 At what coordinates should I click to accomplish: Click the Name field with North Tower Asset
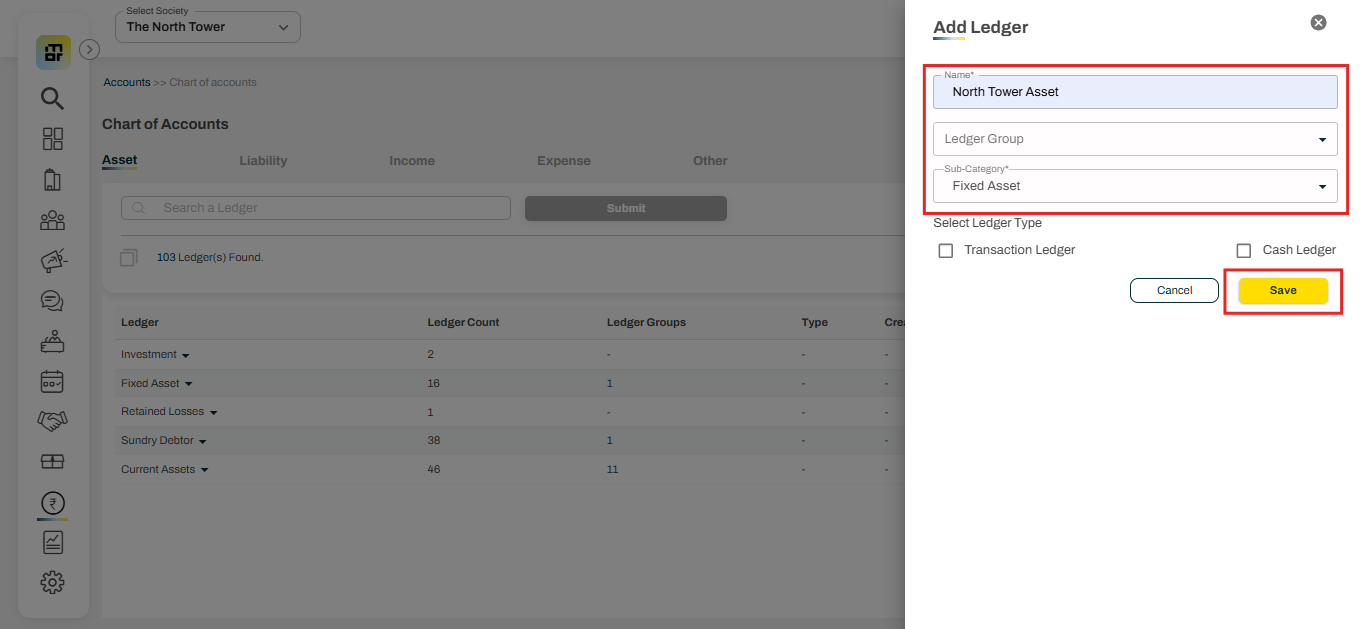pos(1135,92)
